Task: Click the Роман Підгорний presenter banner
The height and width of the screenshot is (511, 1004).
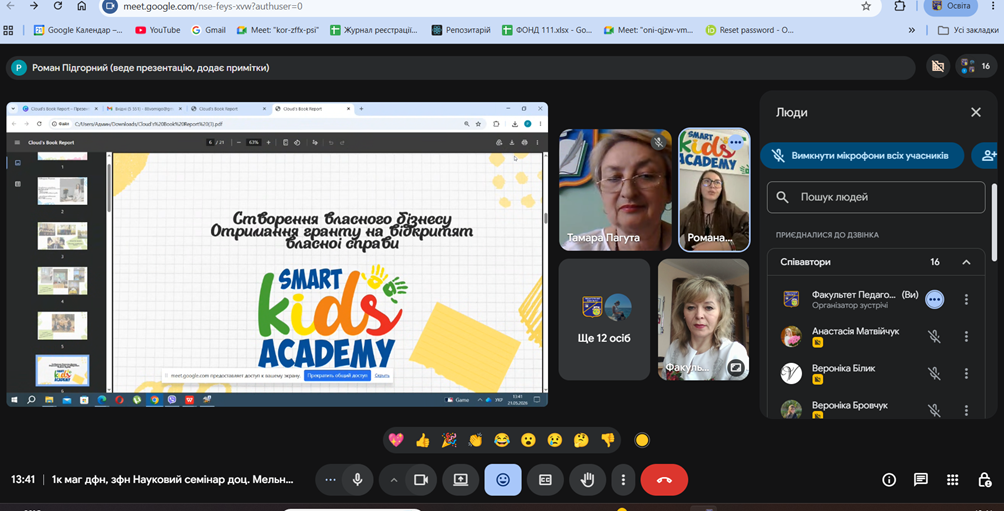Action: (x=460, y=67)
